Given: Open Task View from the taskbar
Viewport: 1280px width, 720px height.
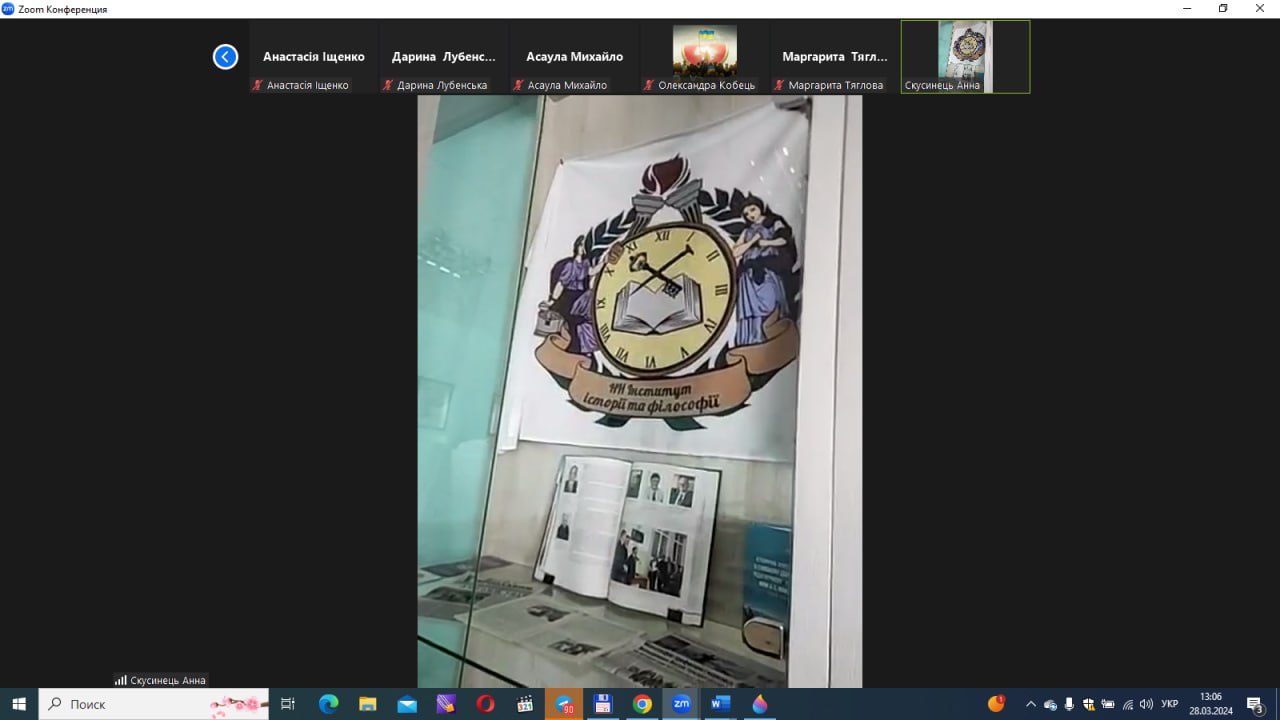Looking at the screenshot, I should click(288, 704).
